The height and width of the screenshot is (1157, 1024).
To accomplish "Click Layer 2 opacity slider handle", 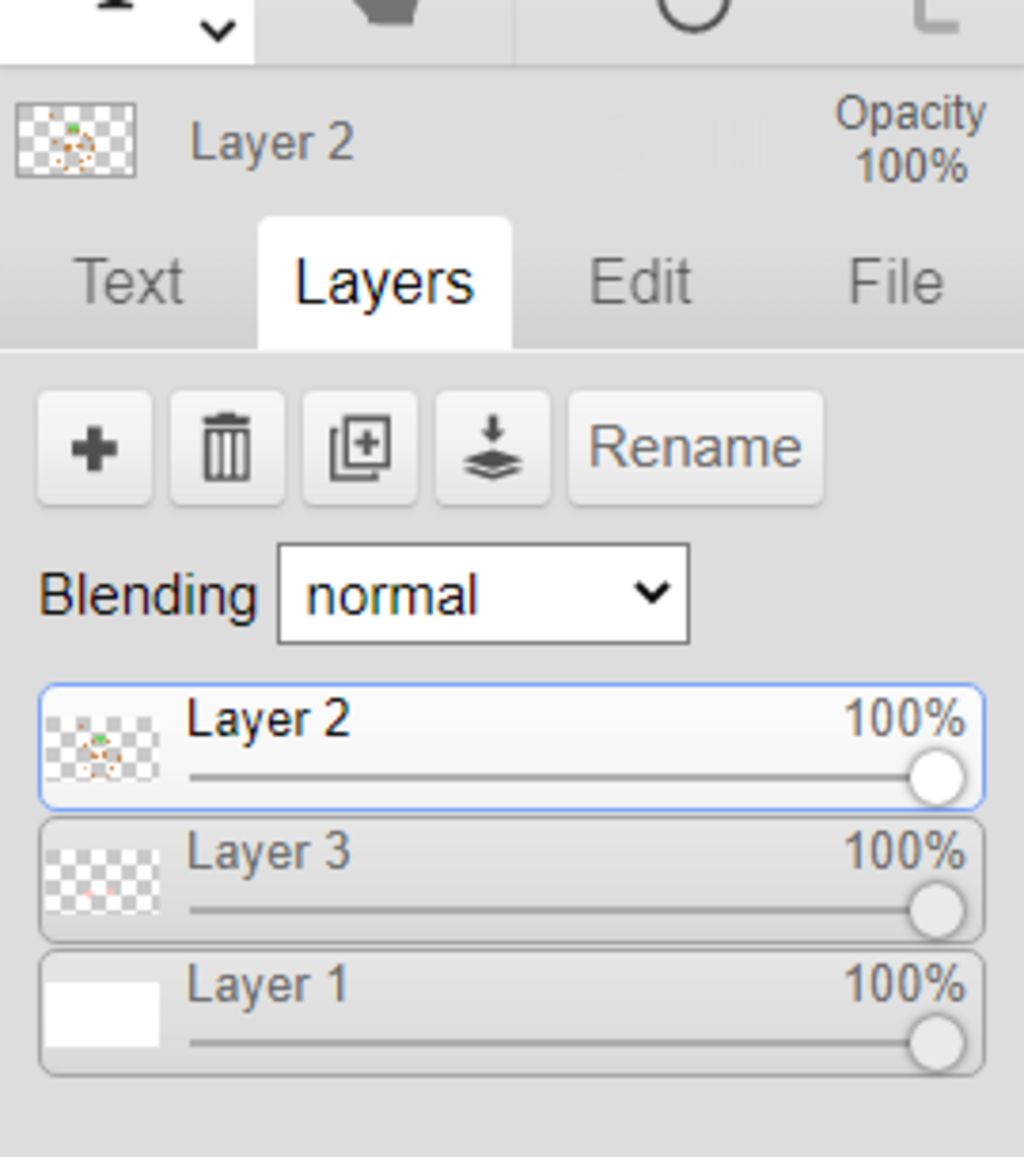I will point(936,778).
